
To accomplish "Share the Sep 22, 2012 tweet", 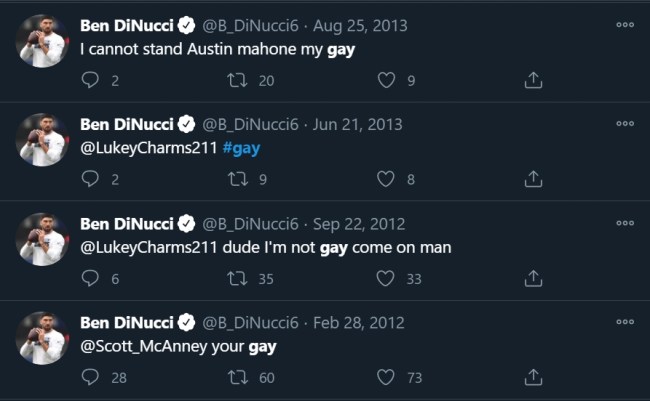I will pos(534,279).
